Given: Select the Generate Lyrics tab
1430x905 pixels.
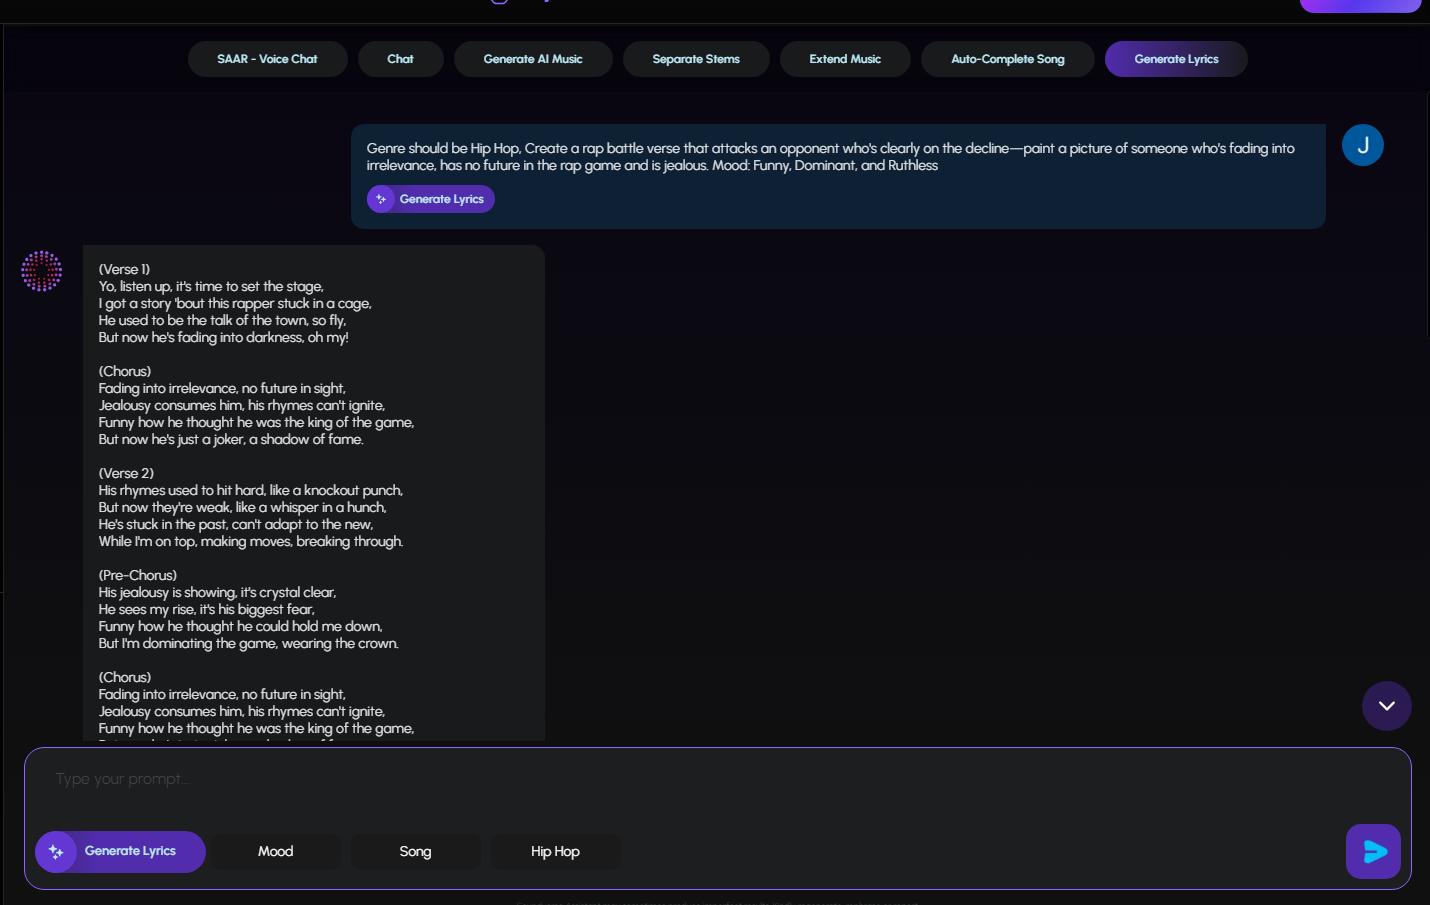Looking at the screenshot, I should (1176, 59).
